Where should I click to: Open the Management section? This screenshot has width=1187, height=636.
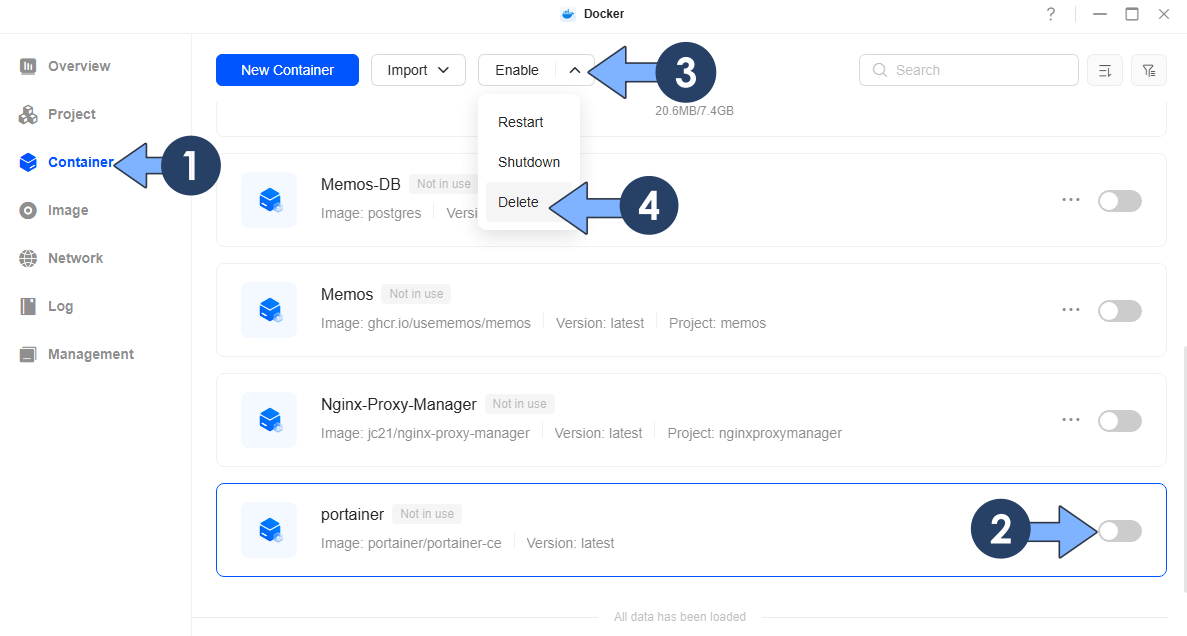pos(76,354)
